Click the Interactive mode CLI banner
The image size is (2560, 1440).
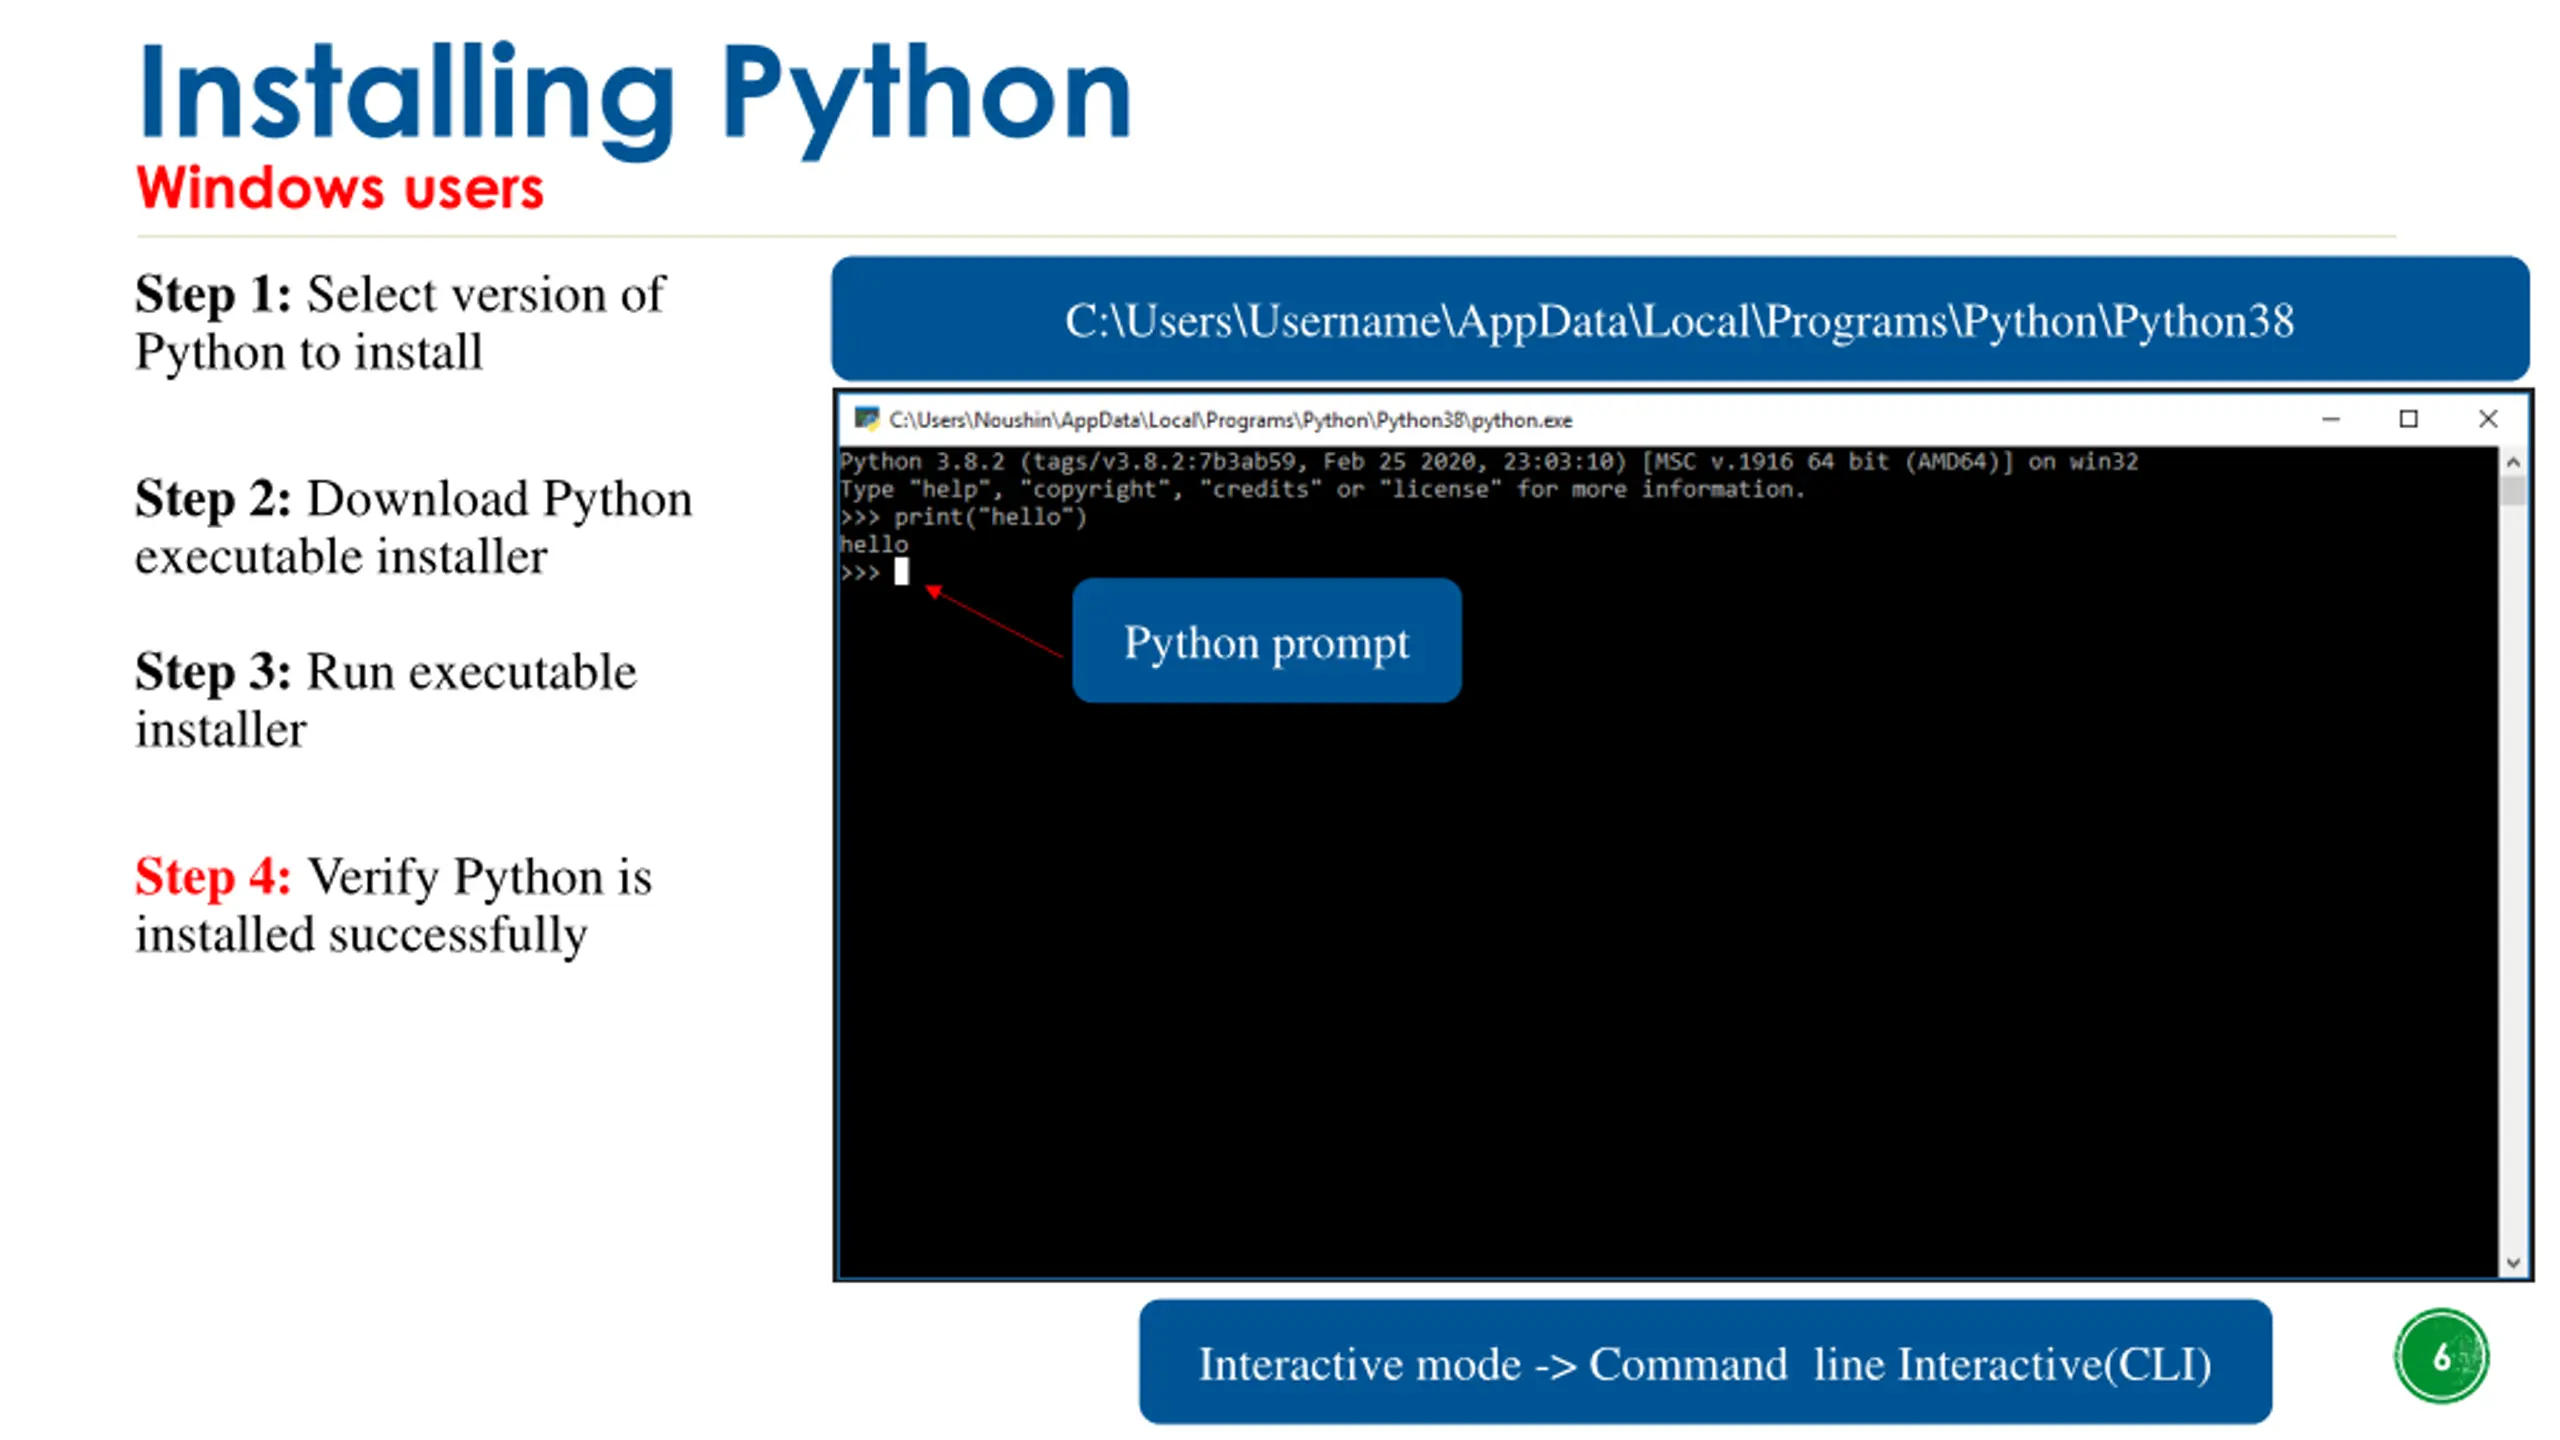pyautogui.click(x=1704, y=1363)
